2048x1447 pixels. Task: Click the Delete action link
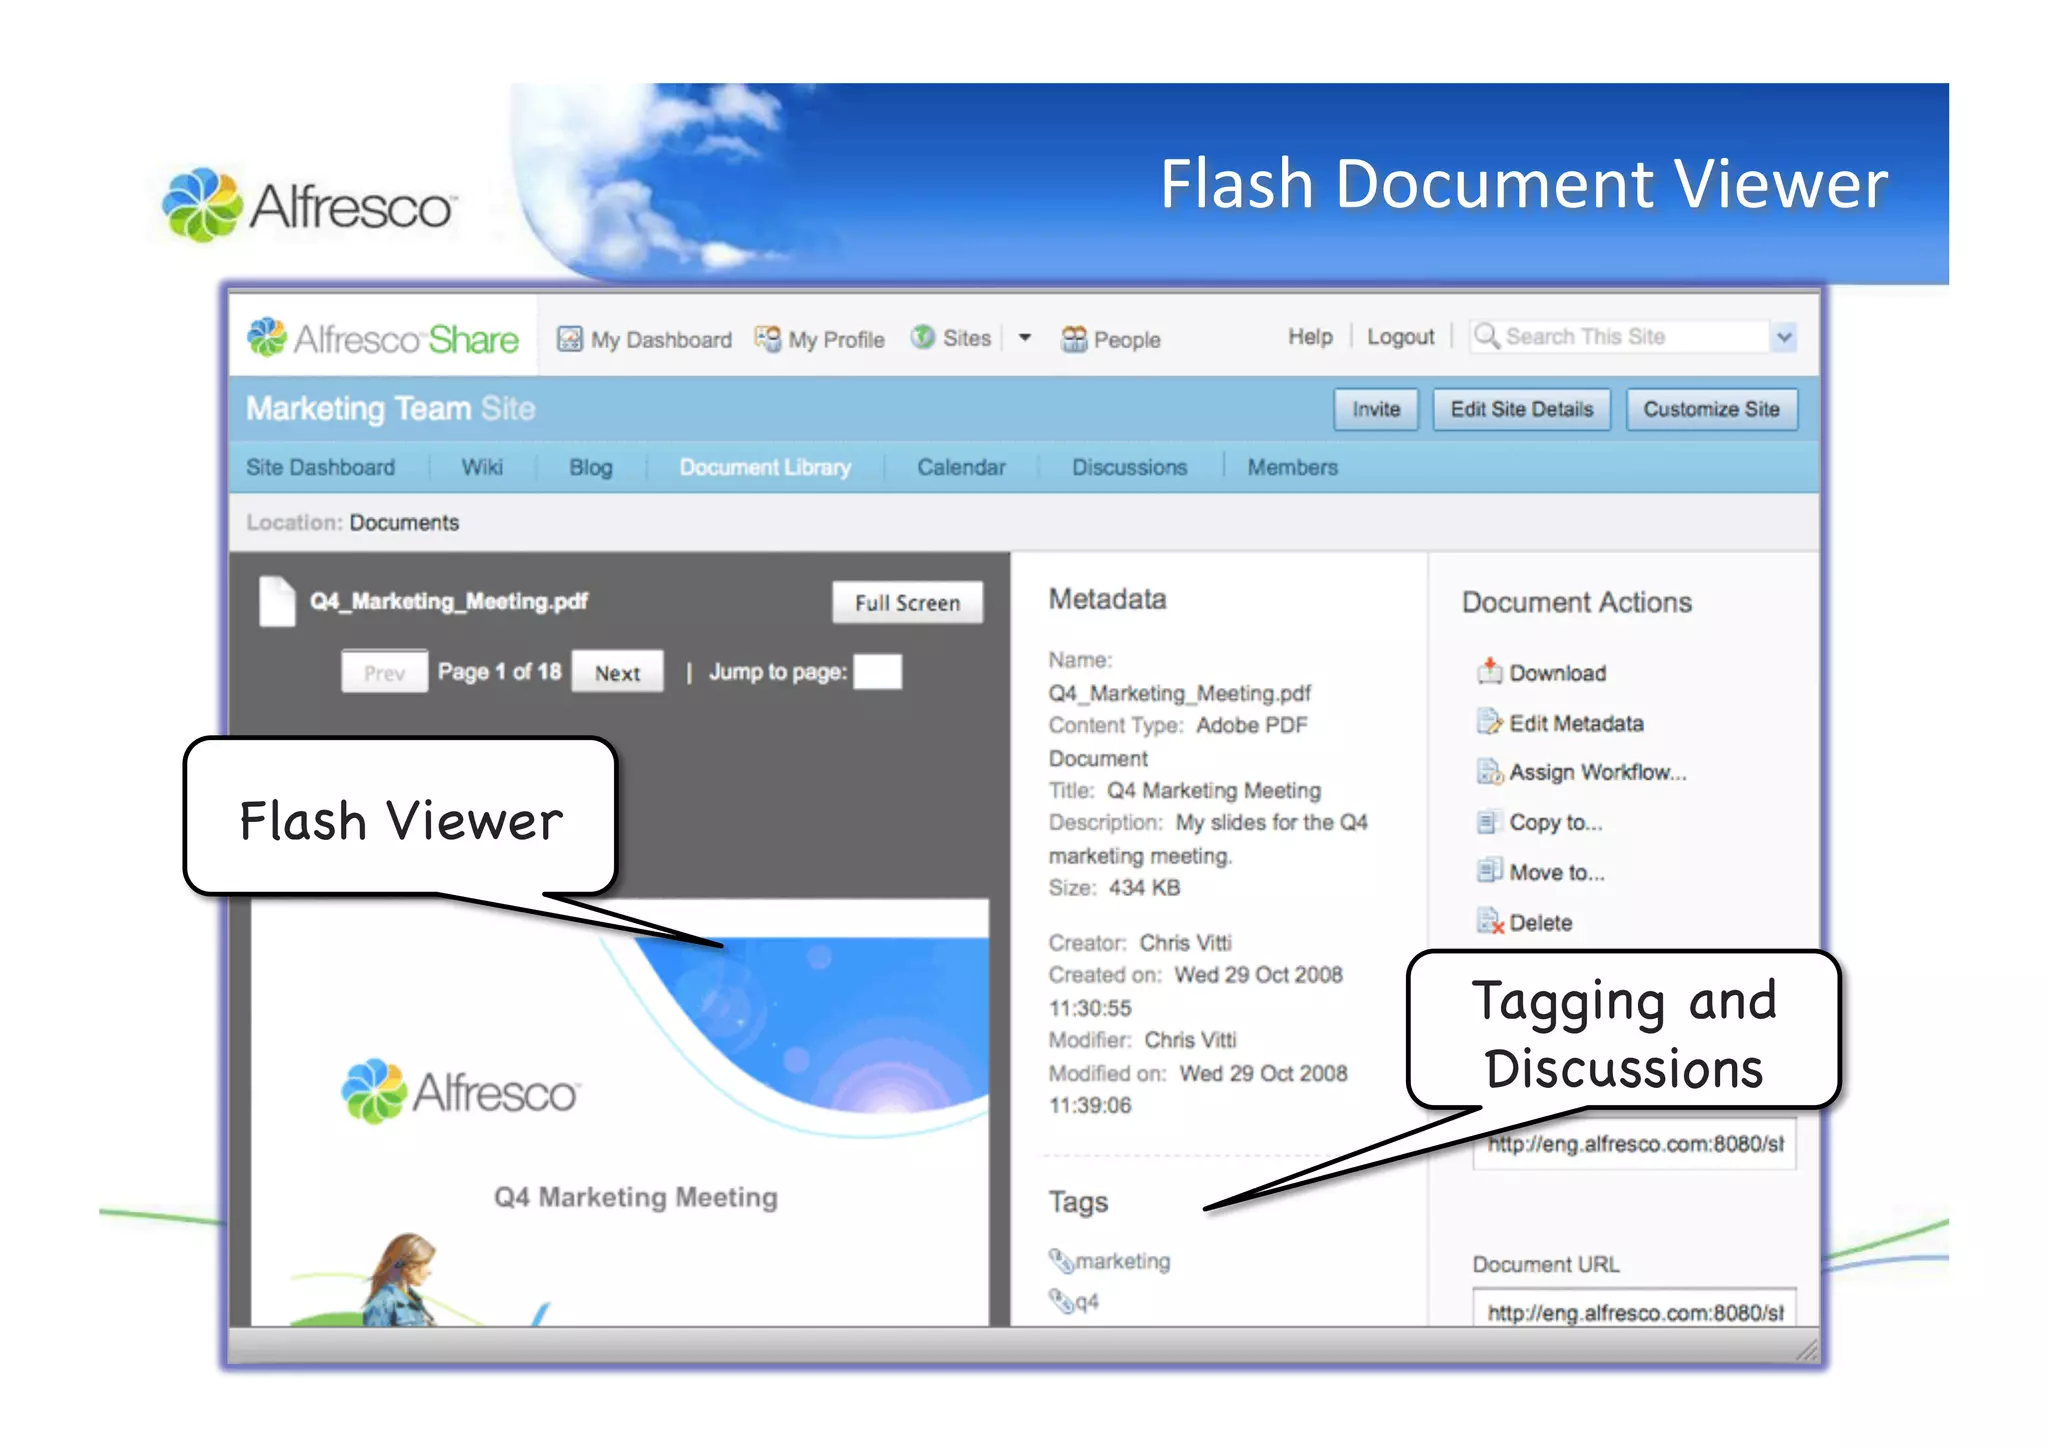coord(1540,922)
